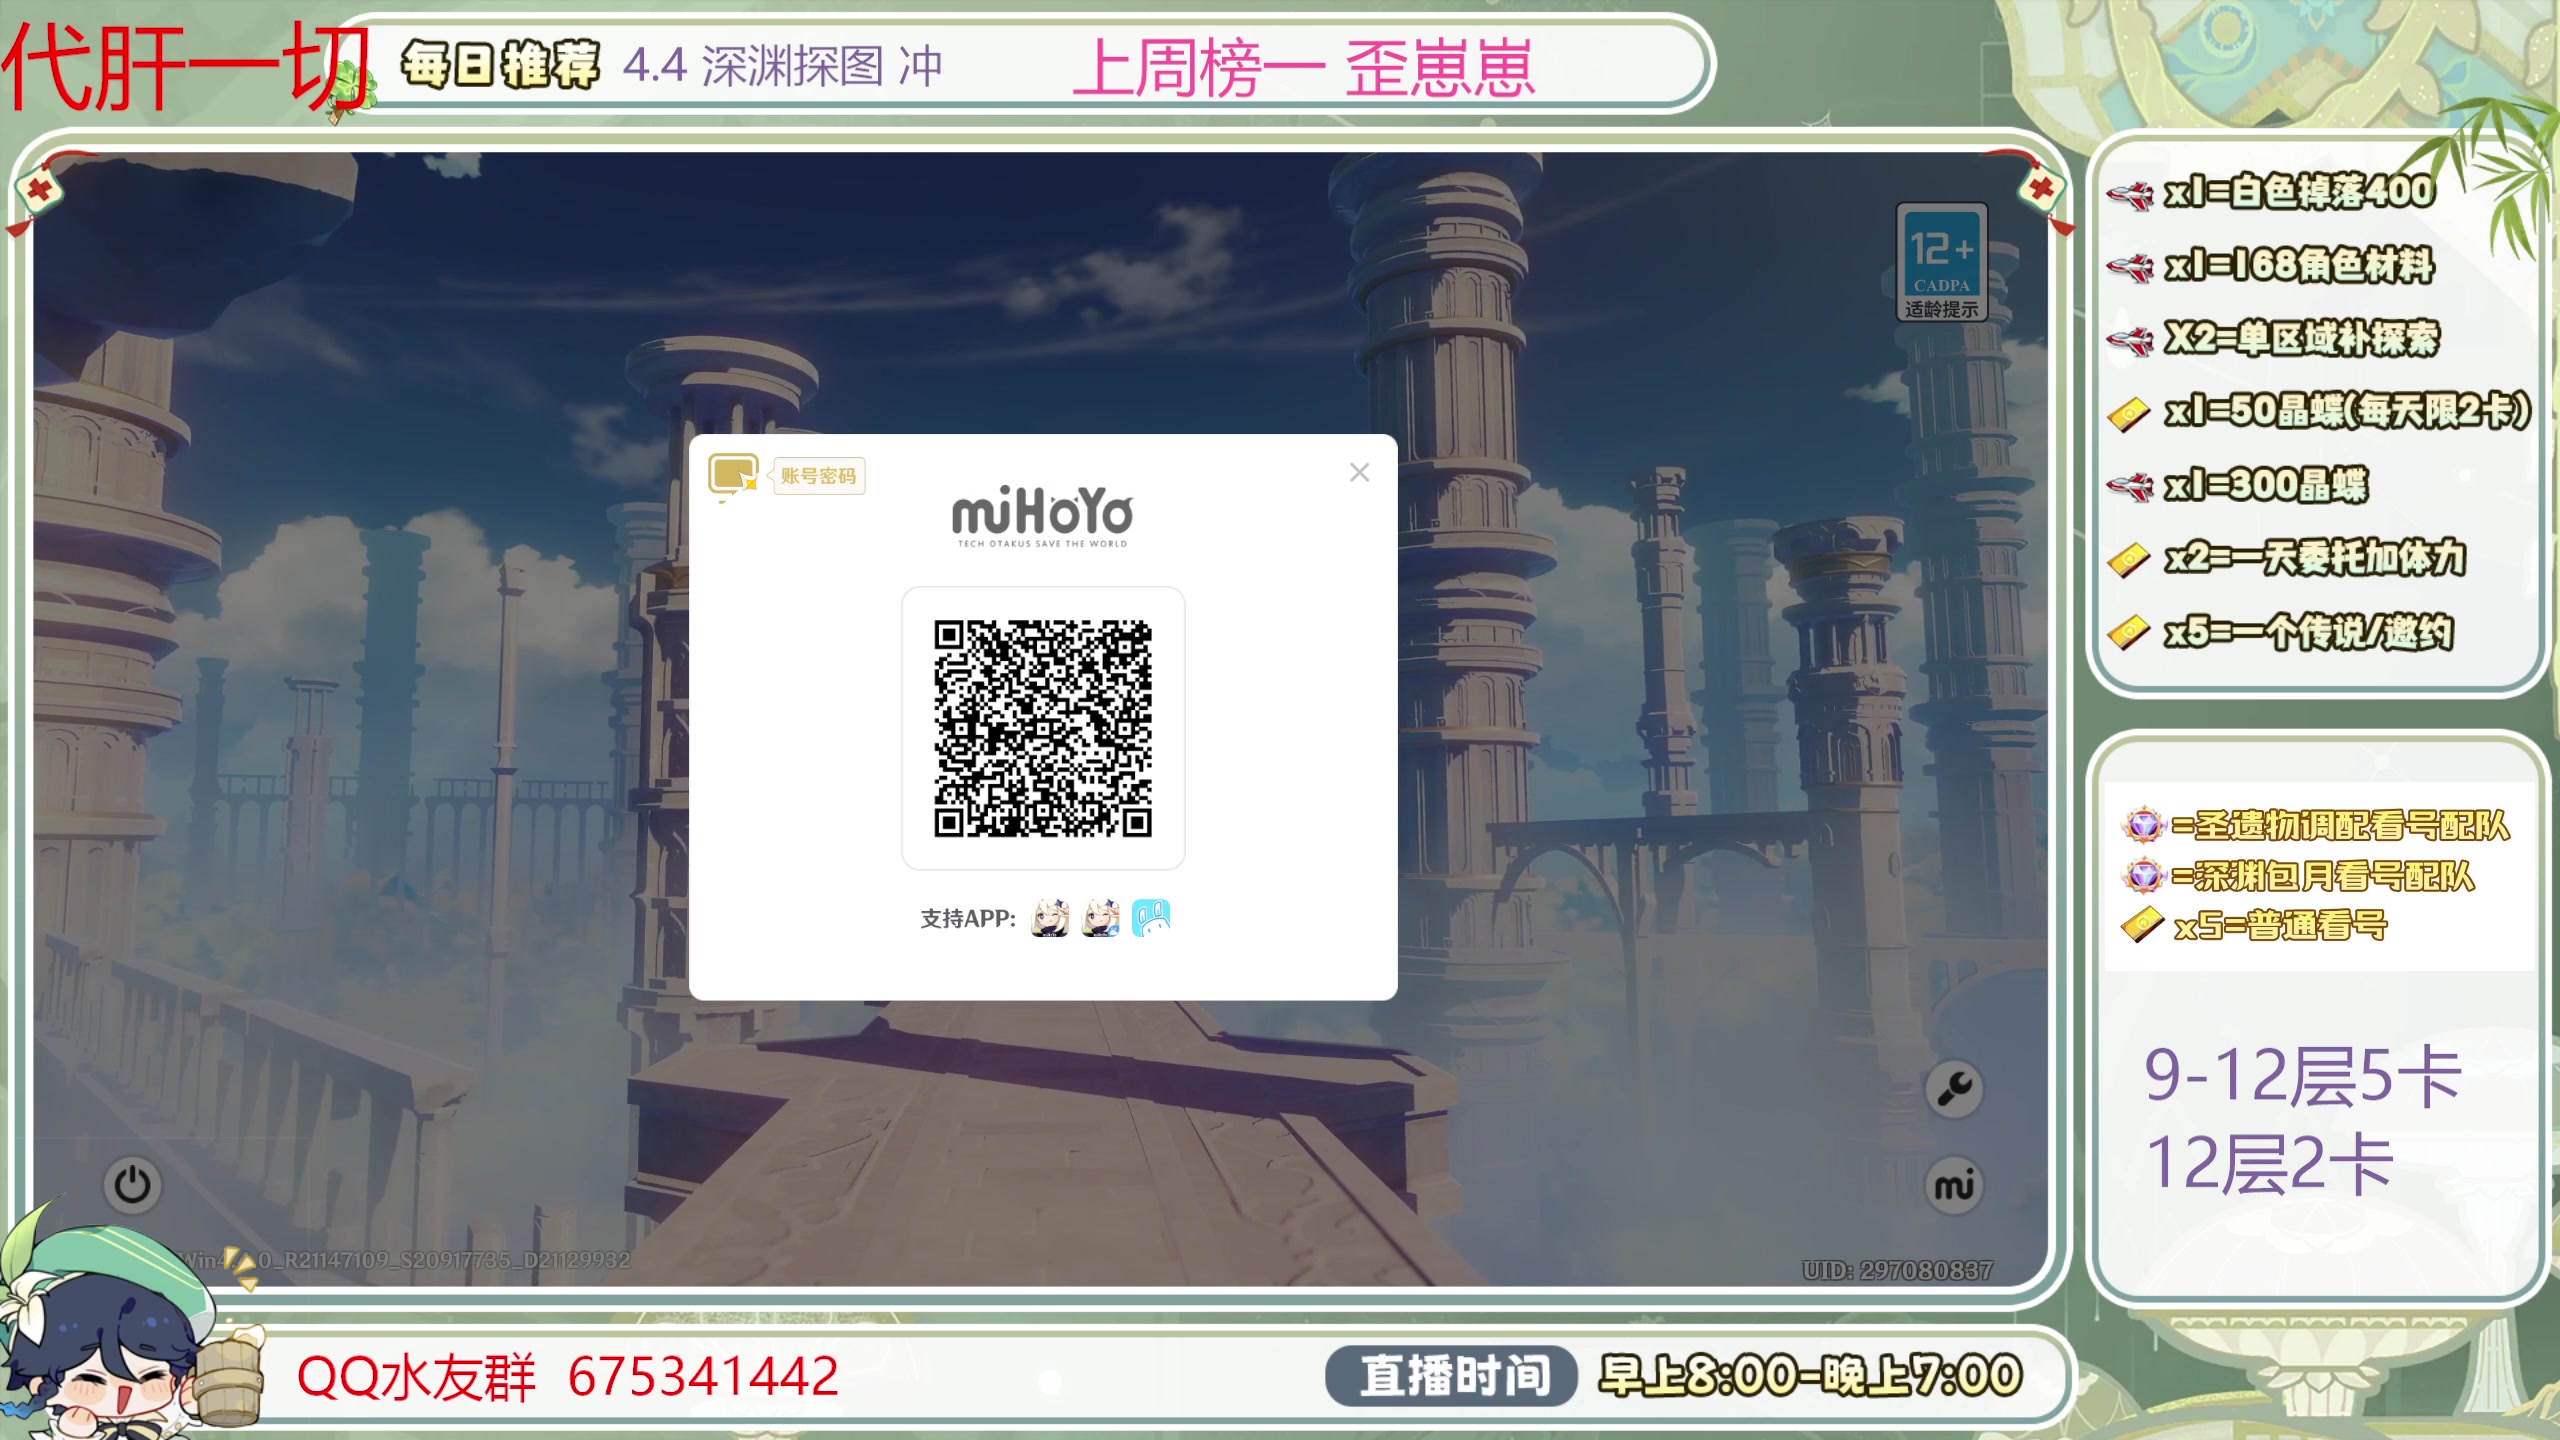Click the game version string at bottom left
The image size is (2560, 1440).
click(x=405, y=1260)
